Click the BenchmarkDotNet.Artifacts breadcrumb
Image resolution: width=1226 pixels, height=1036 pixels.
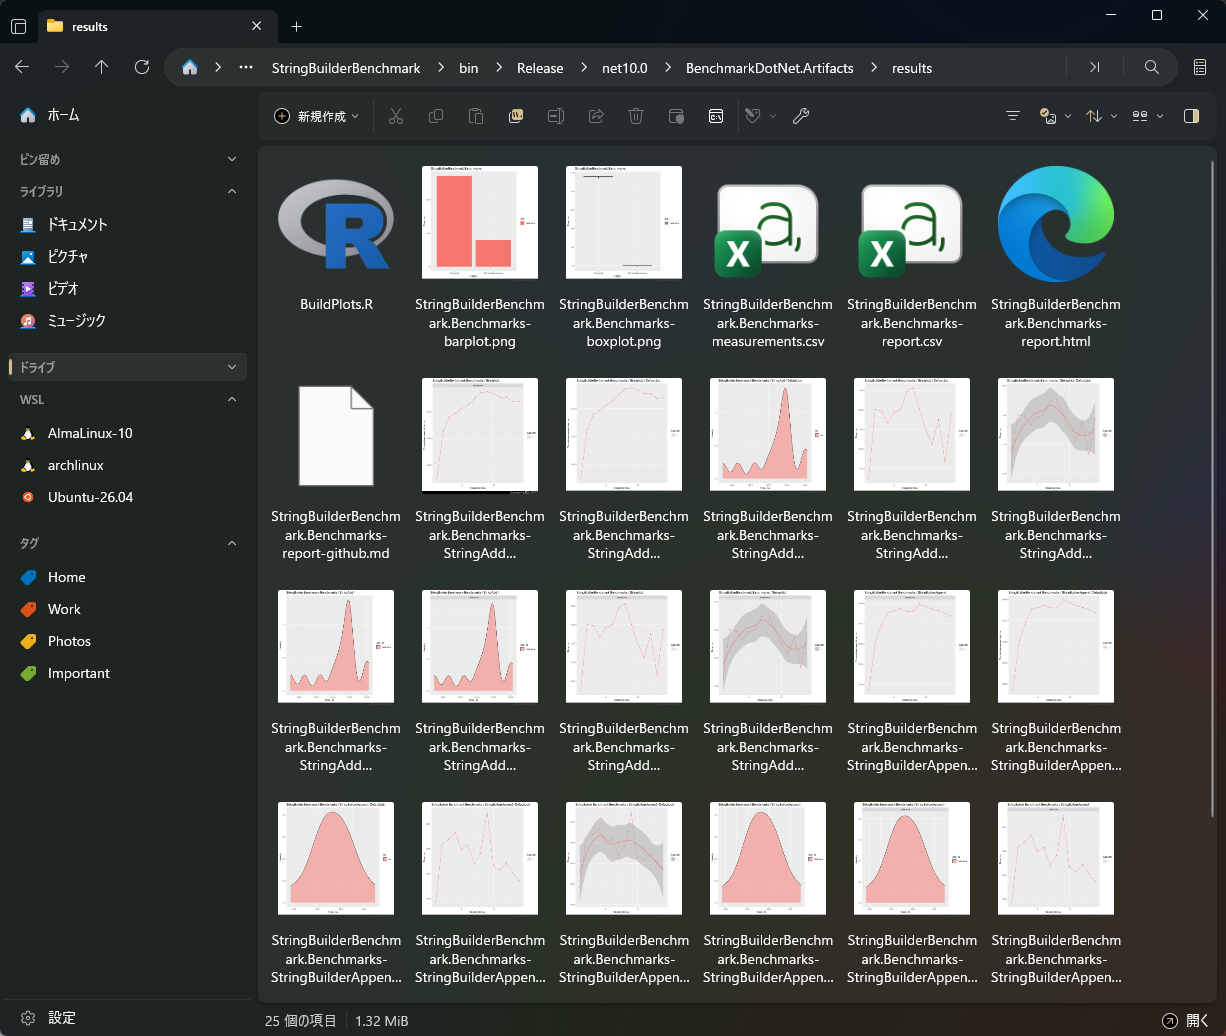click(770, 68)
